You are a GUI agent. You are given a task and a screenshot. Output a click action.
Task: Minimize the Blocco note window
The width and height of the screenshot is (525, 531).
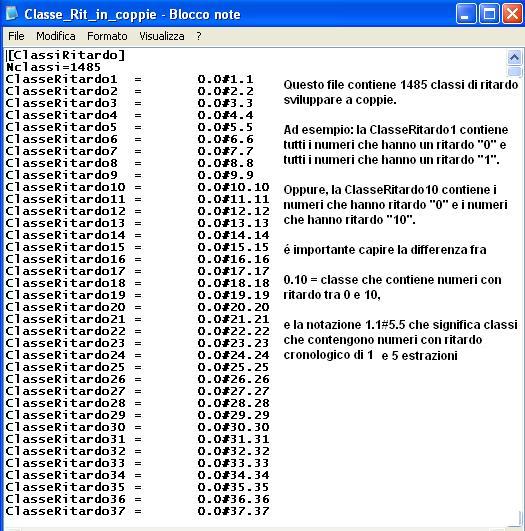point(466,14)
